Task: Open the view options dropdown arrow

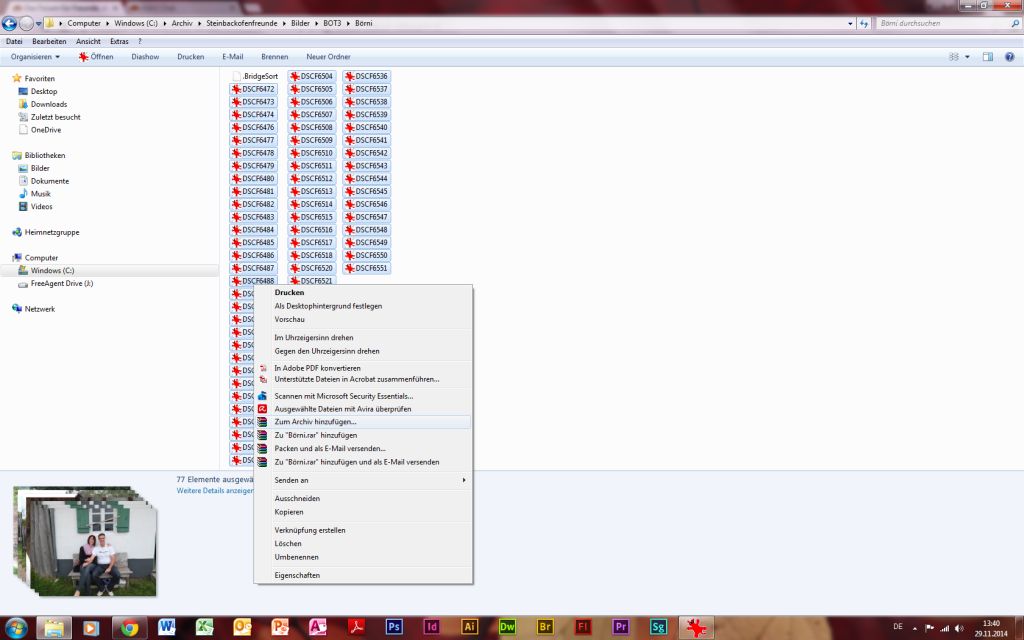Action: click(x=967, y=57)
